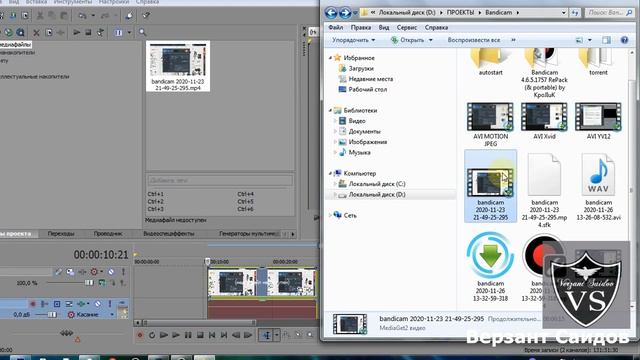Click Play From Start in transport bar
This screenshot has width=640, height=360.
(164, 335)
